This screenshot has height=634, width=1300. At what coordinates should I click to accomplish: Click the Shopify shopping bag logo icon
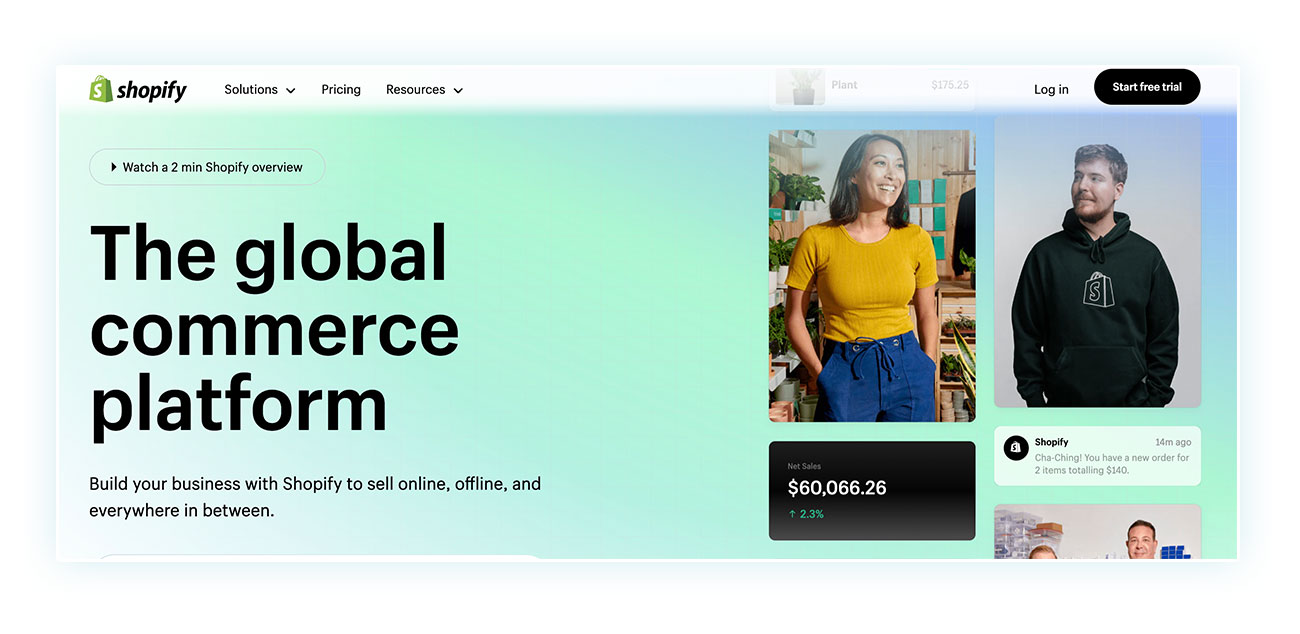point(100,89)
